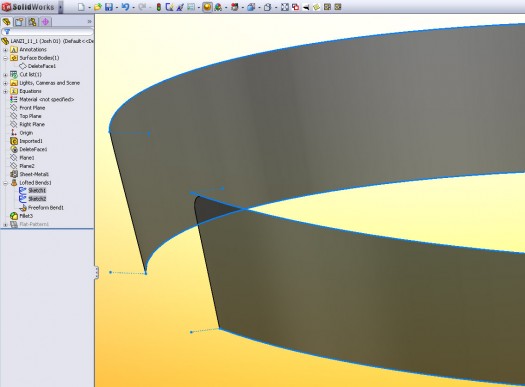
Task: Click the Open file folder icon
Action: coord(97,7)
